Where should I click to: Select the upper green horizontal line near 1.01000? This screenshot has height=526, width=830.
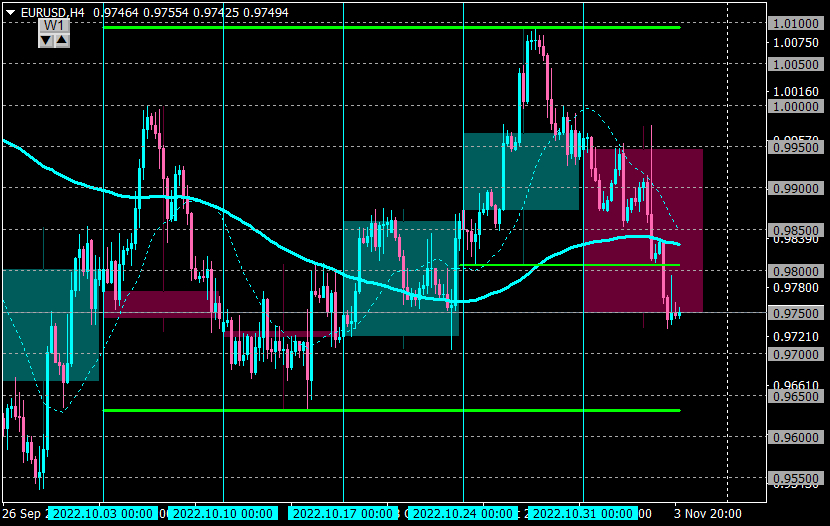click(x=392, y=27)
